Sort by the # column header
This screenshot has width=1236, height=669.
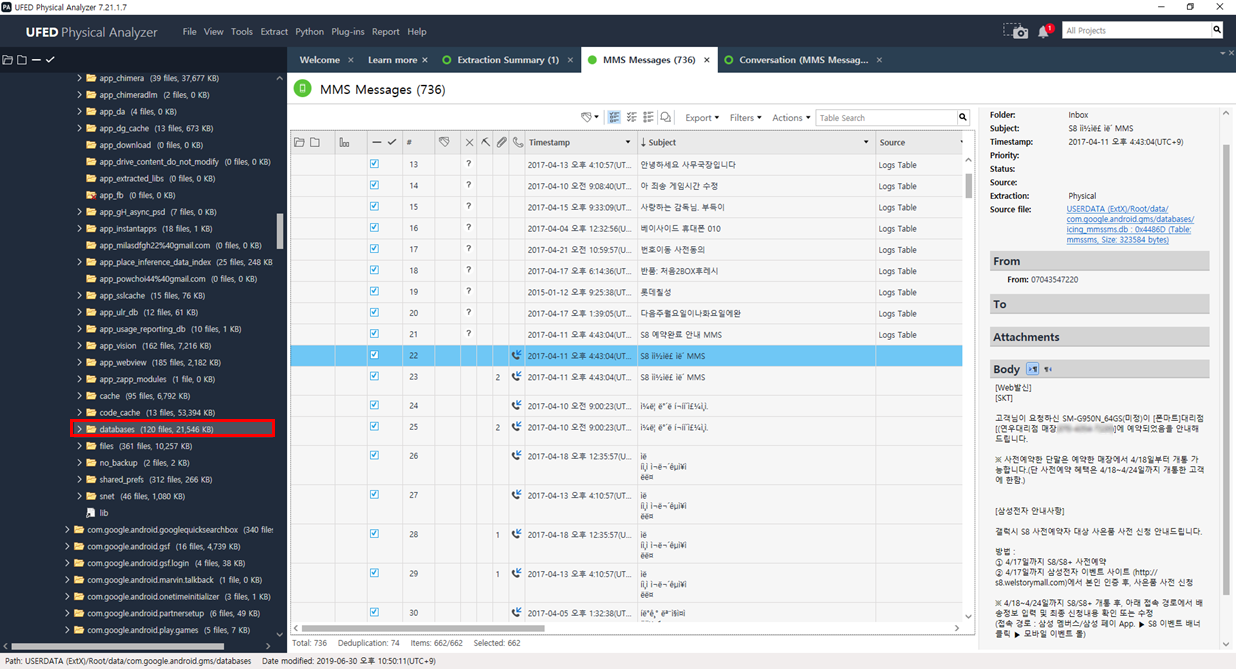point(410,143)
